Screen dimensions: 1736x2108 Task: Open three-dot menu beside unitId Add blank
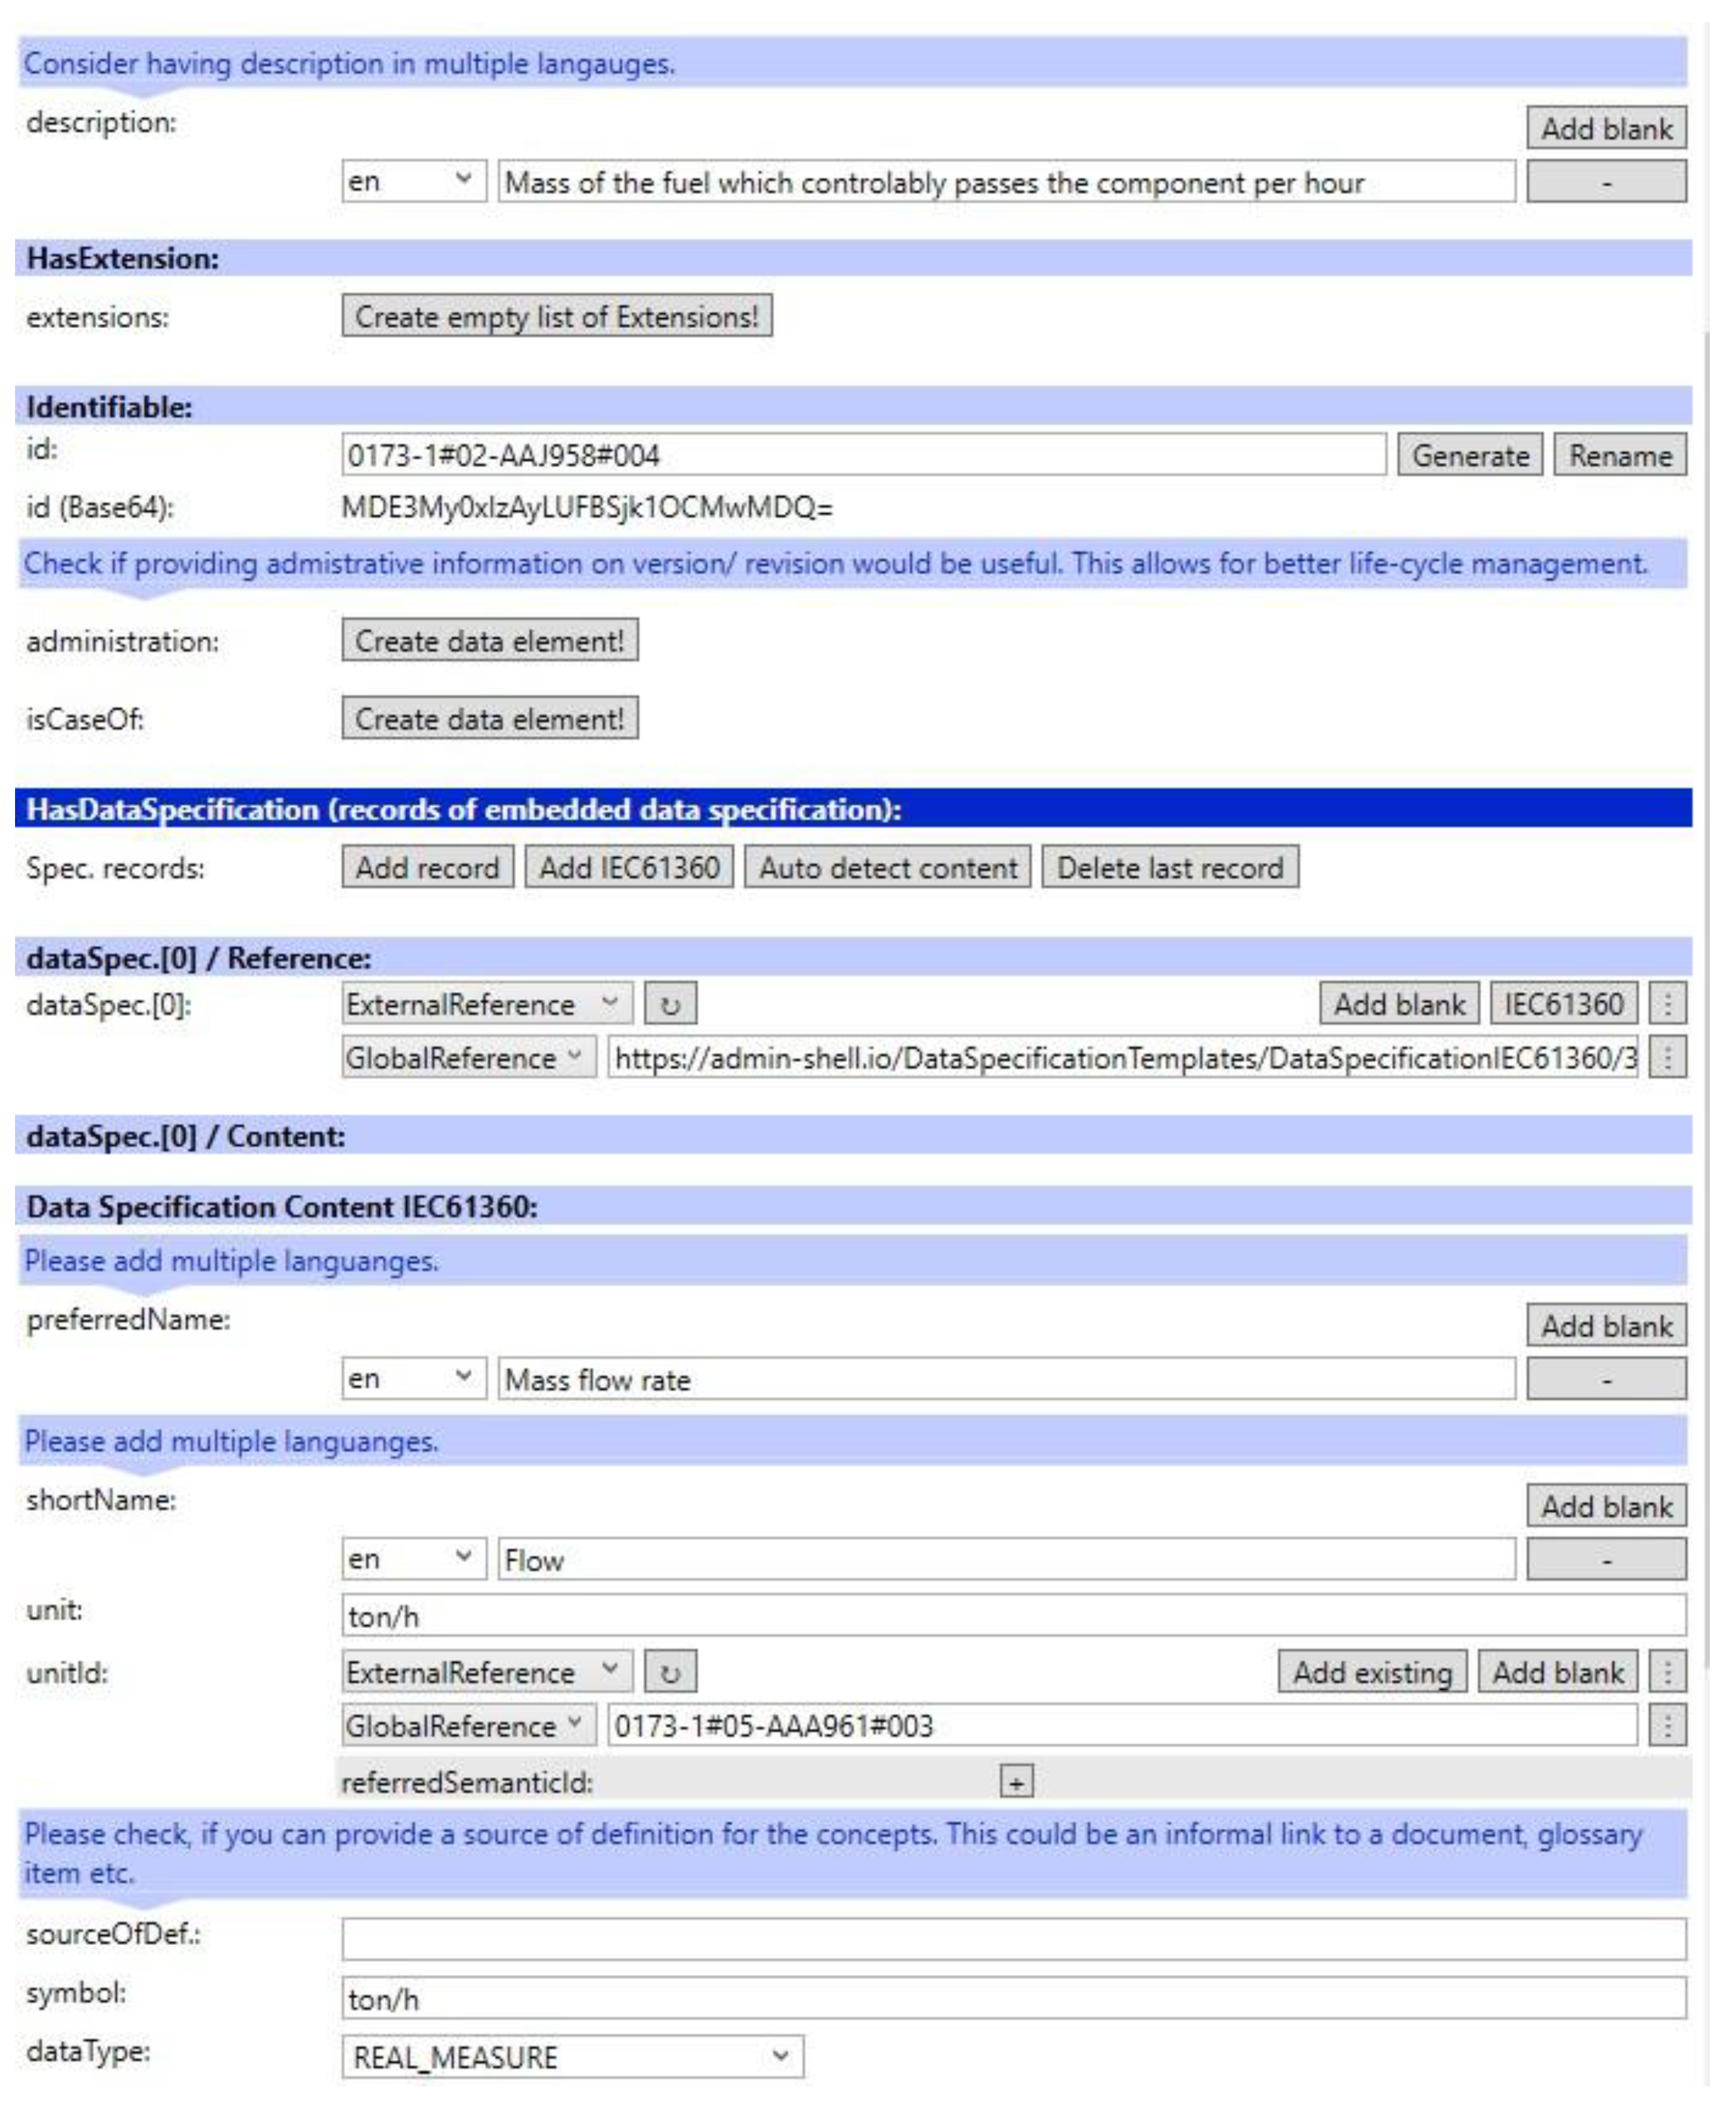point(1667,1672)
